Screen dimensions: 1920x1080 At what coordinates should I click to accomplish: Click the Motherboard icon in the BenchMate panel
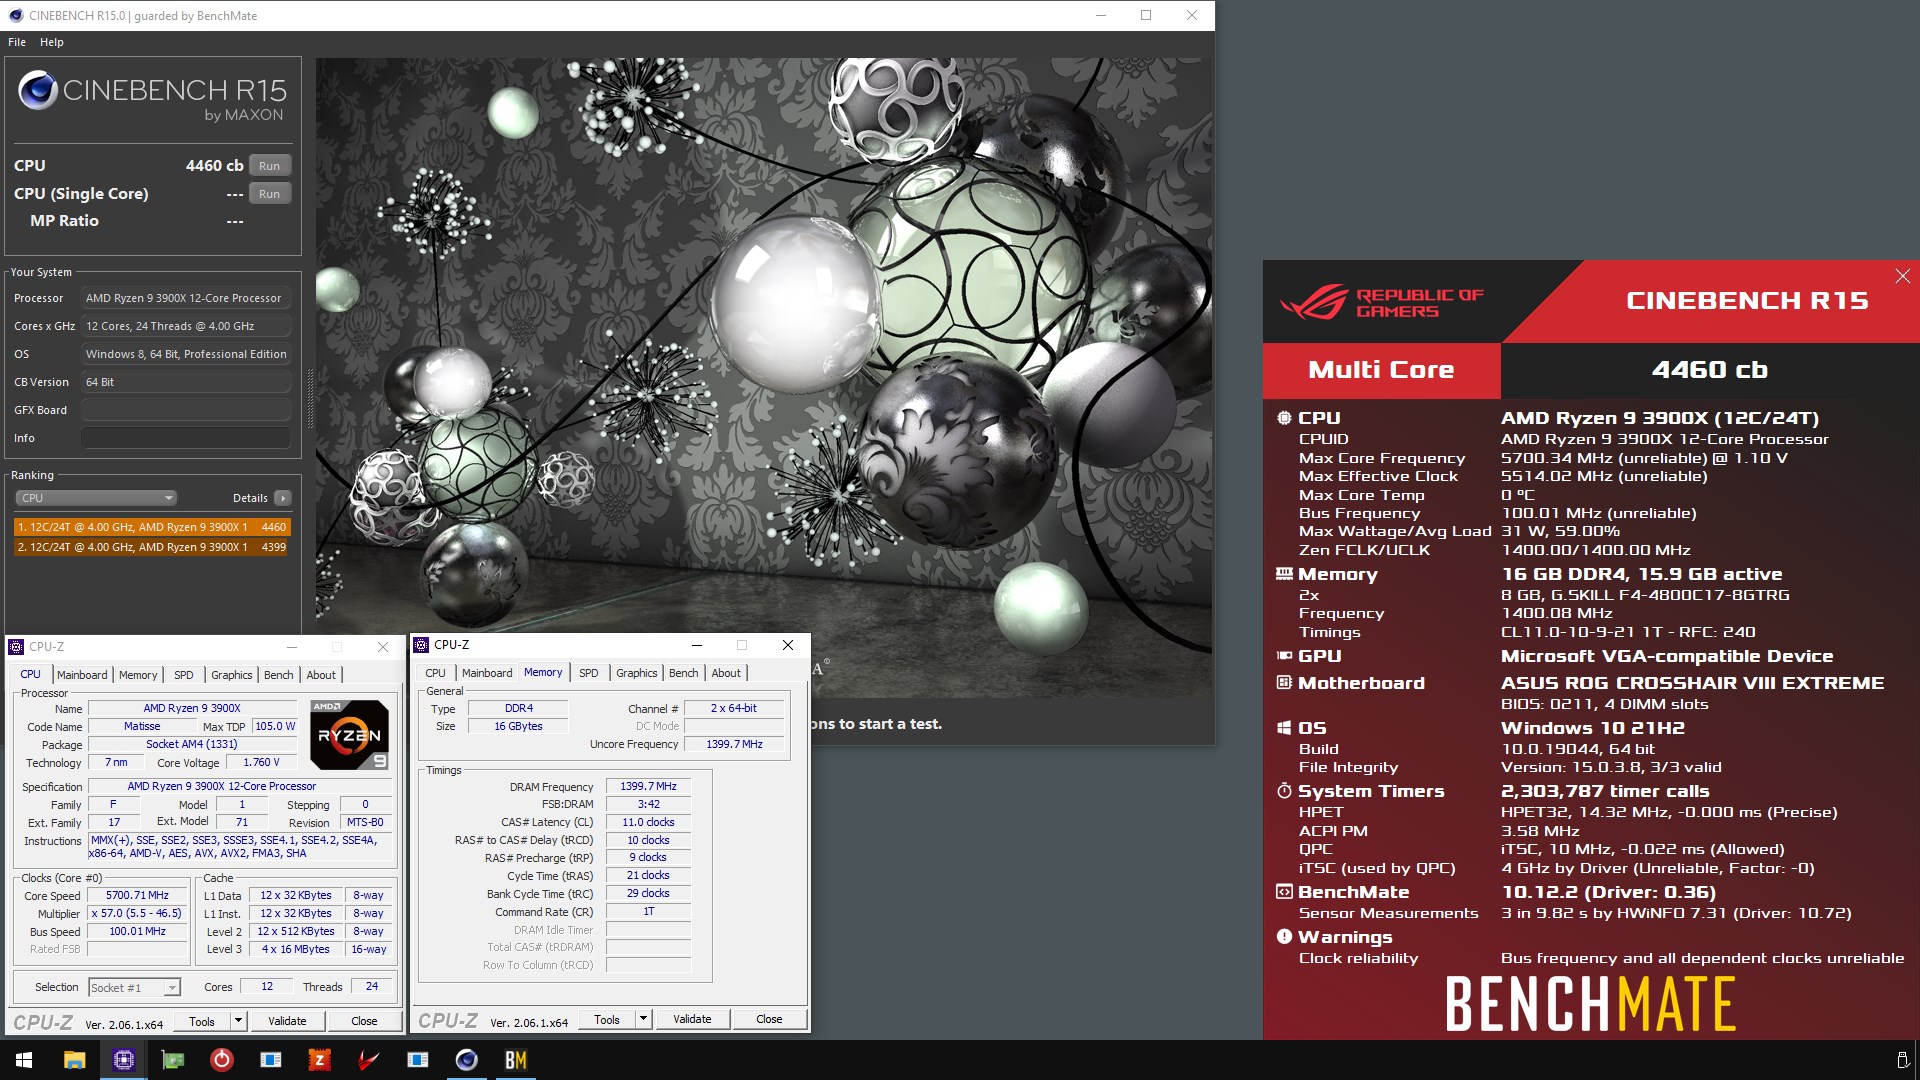[x=1284, y=683]
